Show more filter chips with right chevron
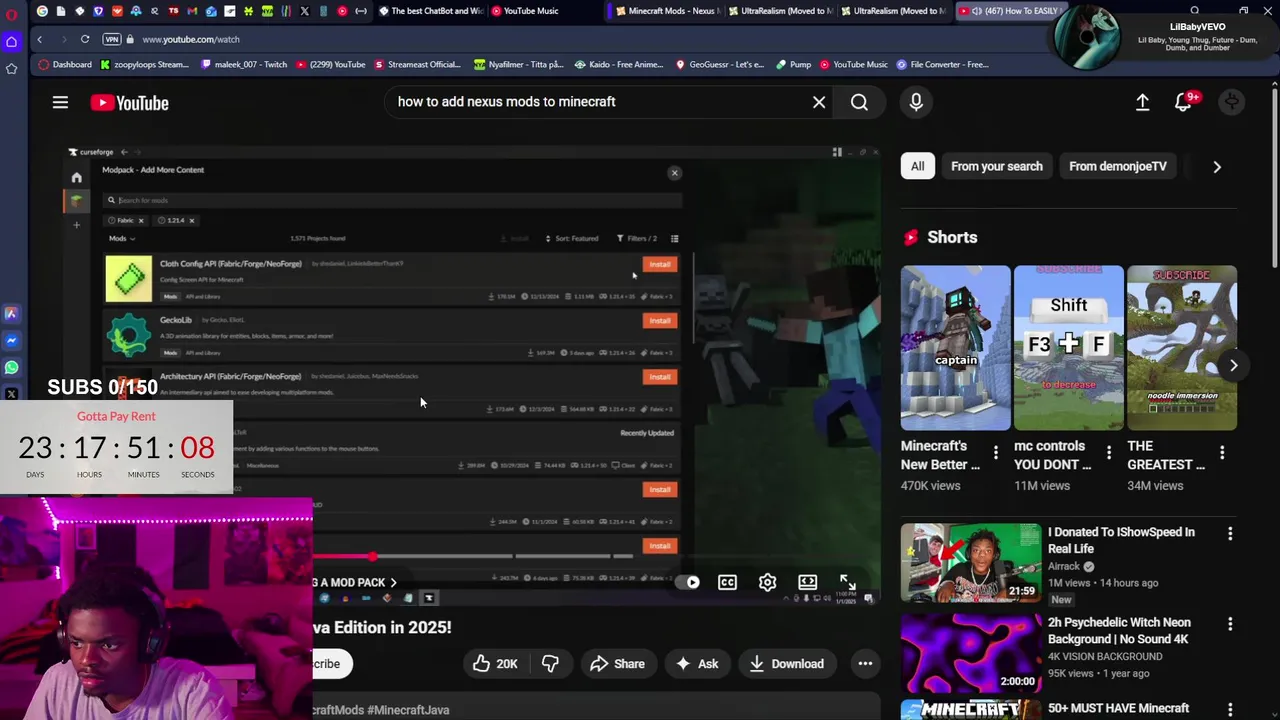This screenshot has width=1280, height=720. tap(1217, 167)
